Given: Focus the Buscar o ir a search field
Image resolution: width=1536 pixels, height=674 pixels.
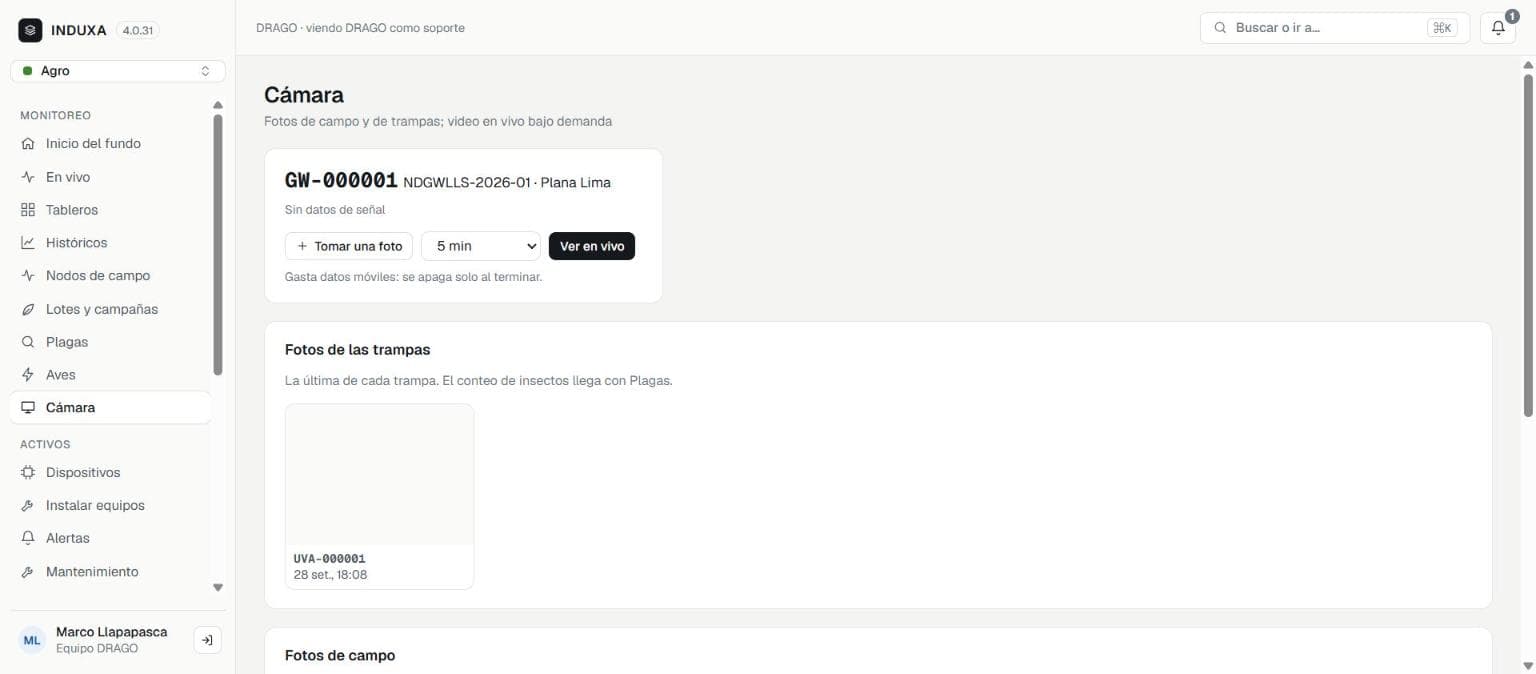Looking at the screenshot, I should (1335, 28).
